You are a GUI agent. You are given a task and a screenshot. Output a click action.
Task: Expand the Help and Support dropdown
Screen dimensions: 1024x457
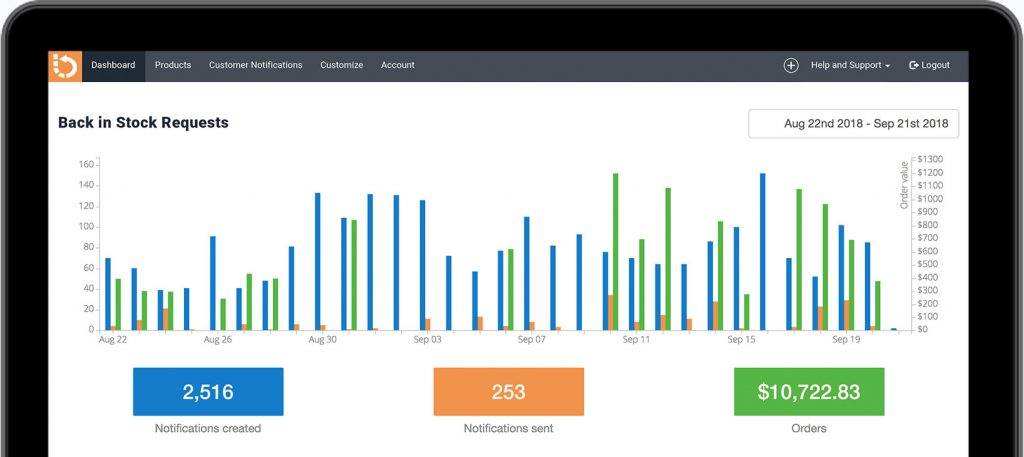pos(850,66)
